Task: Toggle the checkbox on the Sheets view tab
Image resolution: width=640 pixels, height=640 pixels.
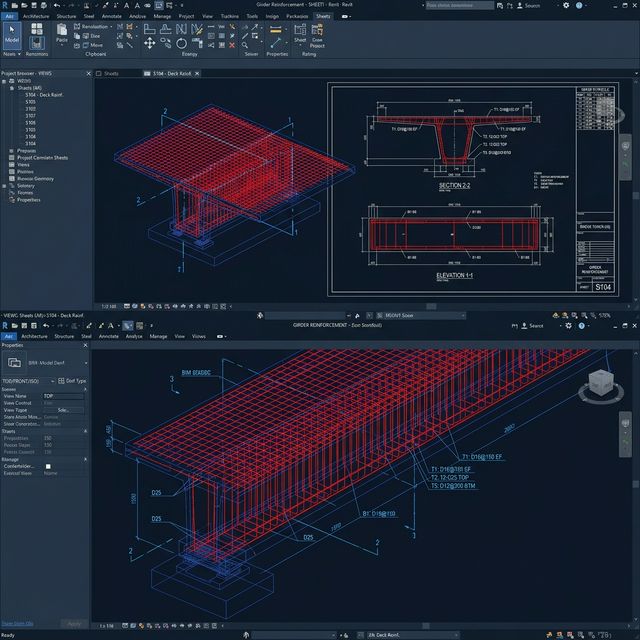Action: click(x=99, y=73)
